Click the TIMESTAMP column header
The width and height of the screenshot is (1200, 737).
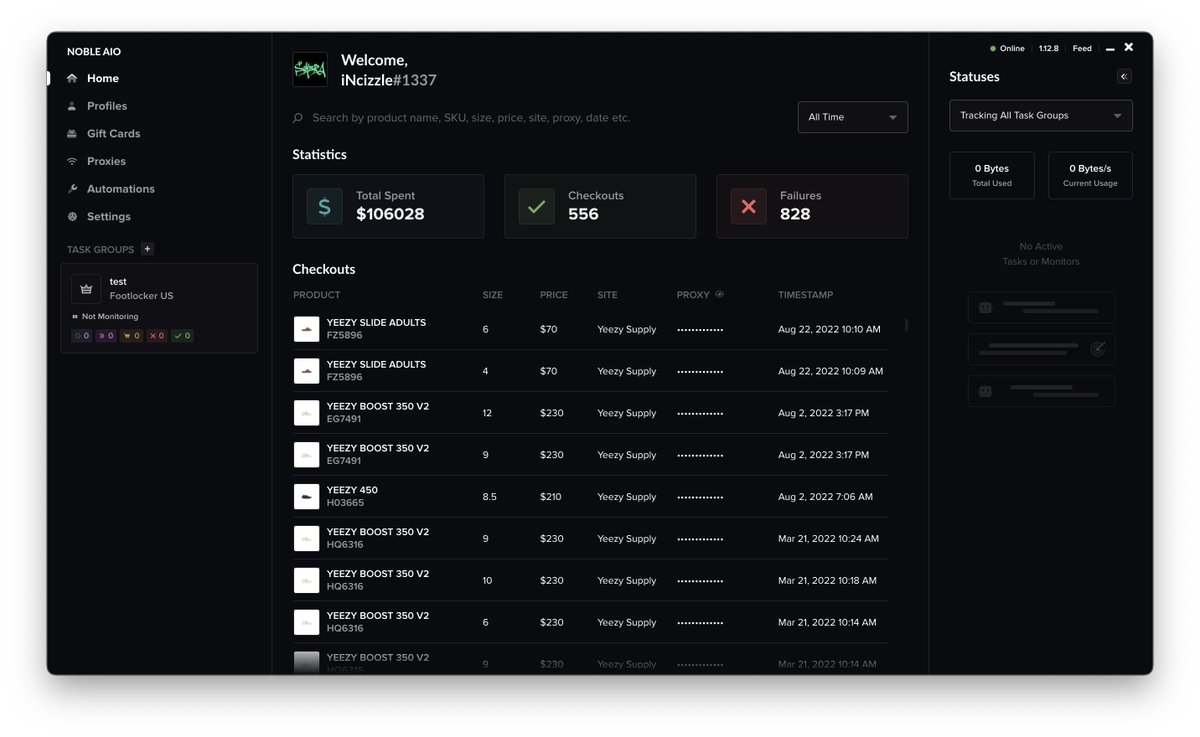(806, 295)
